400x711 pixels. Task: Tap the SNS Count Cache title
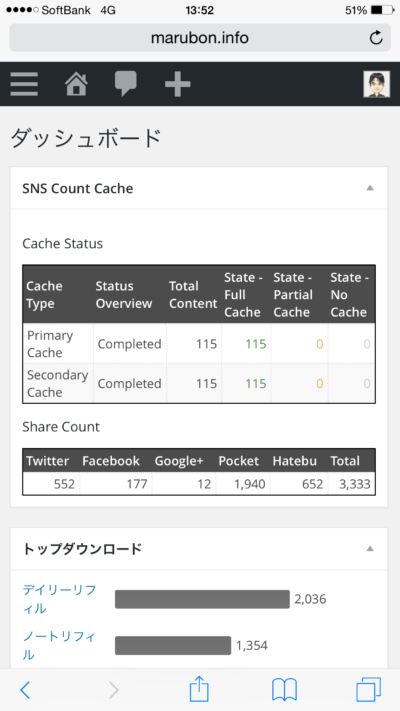click(78, 188)
